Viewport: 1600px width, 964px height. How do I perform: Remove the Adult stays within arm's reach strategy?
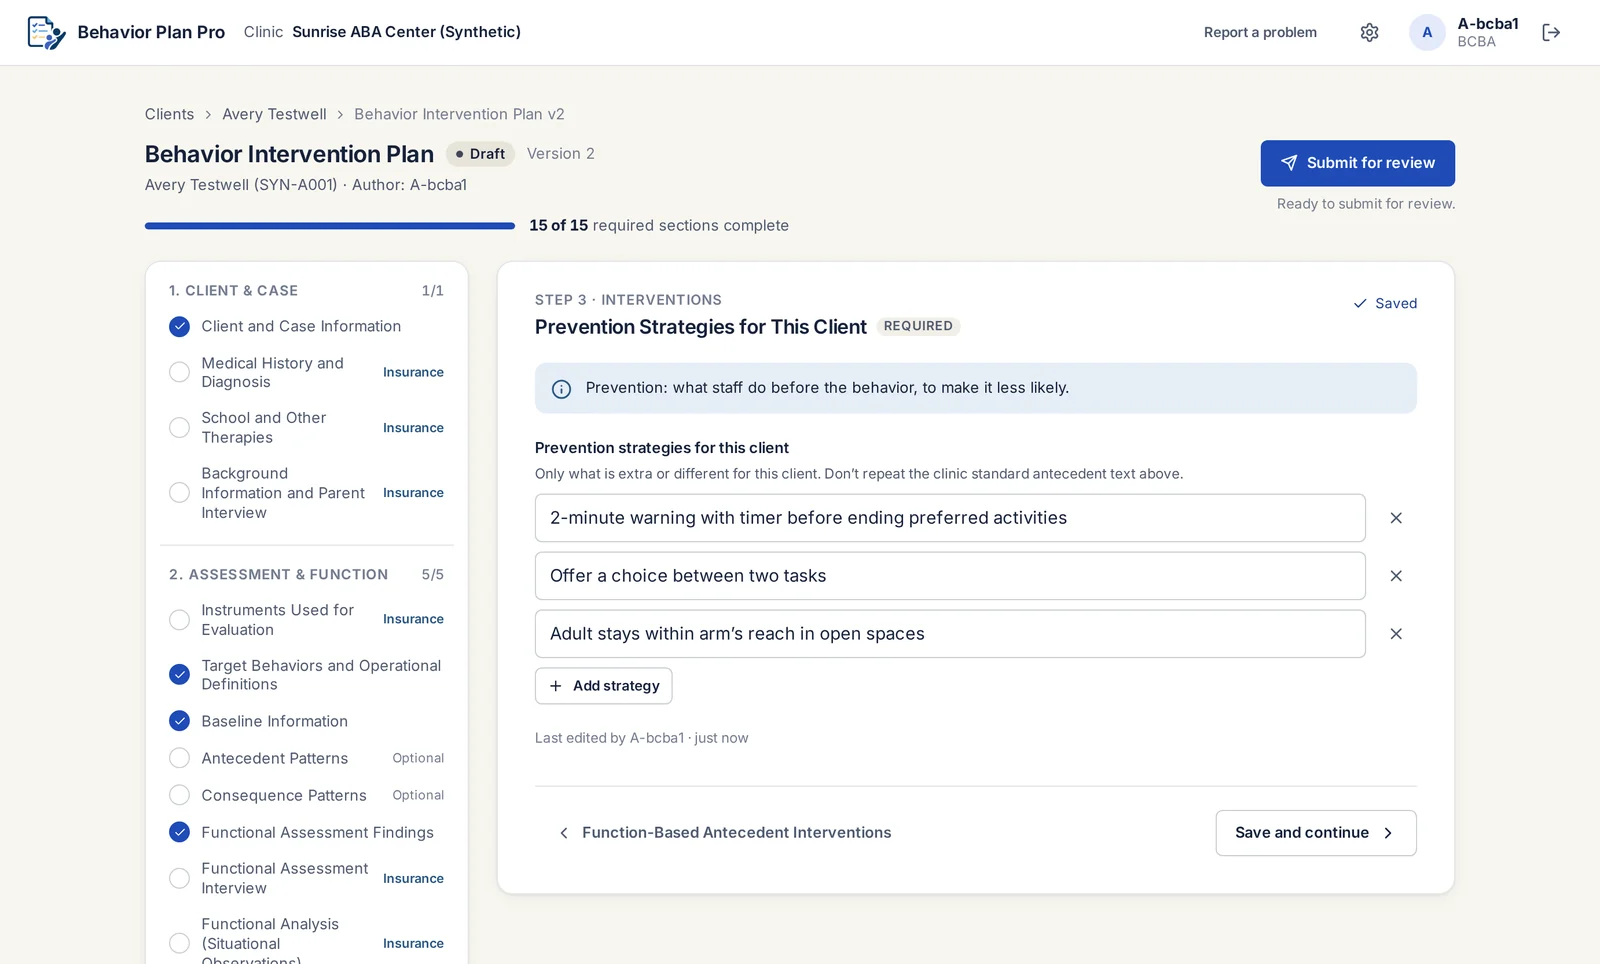tap(1396, 634)
